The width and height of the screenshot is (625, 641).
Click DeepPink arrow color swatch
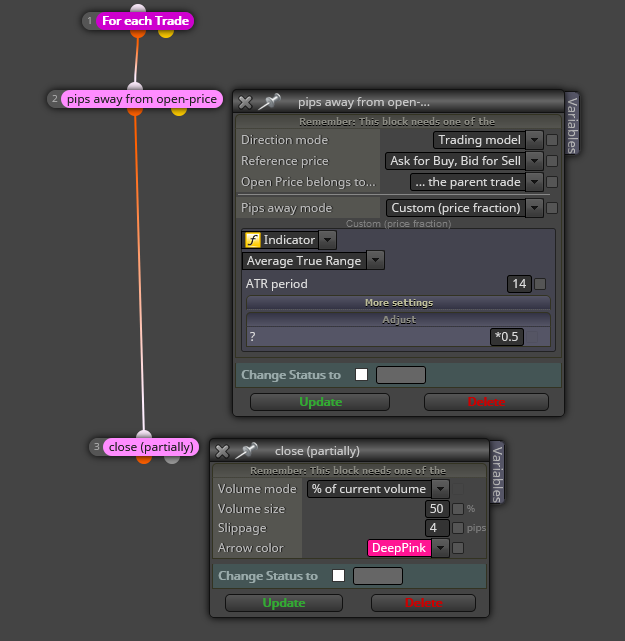[399, 548]
